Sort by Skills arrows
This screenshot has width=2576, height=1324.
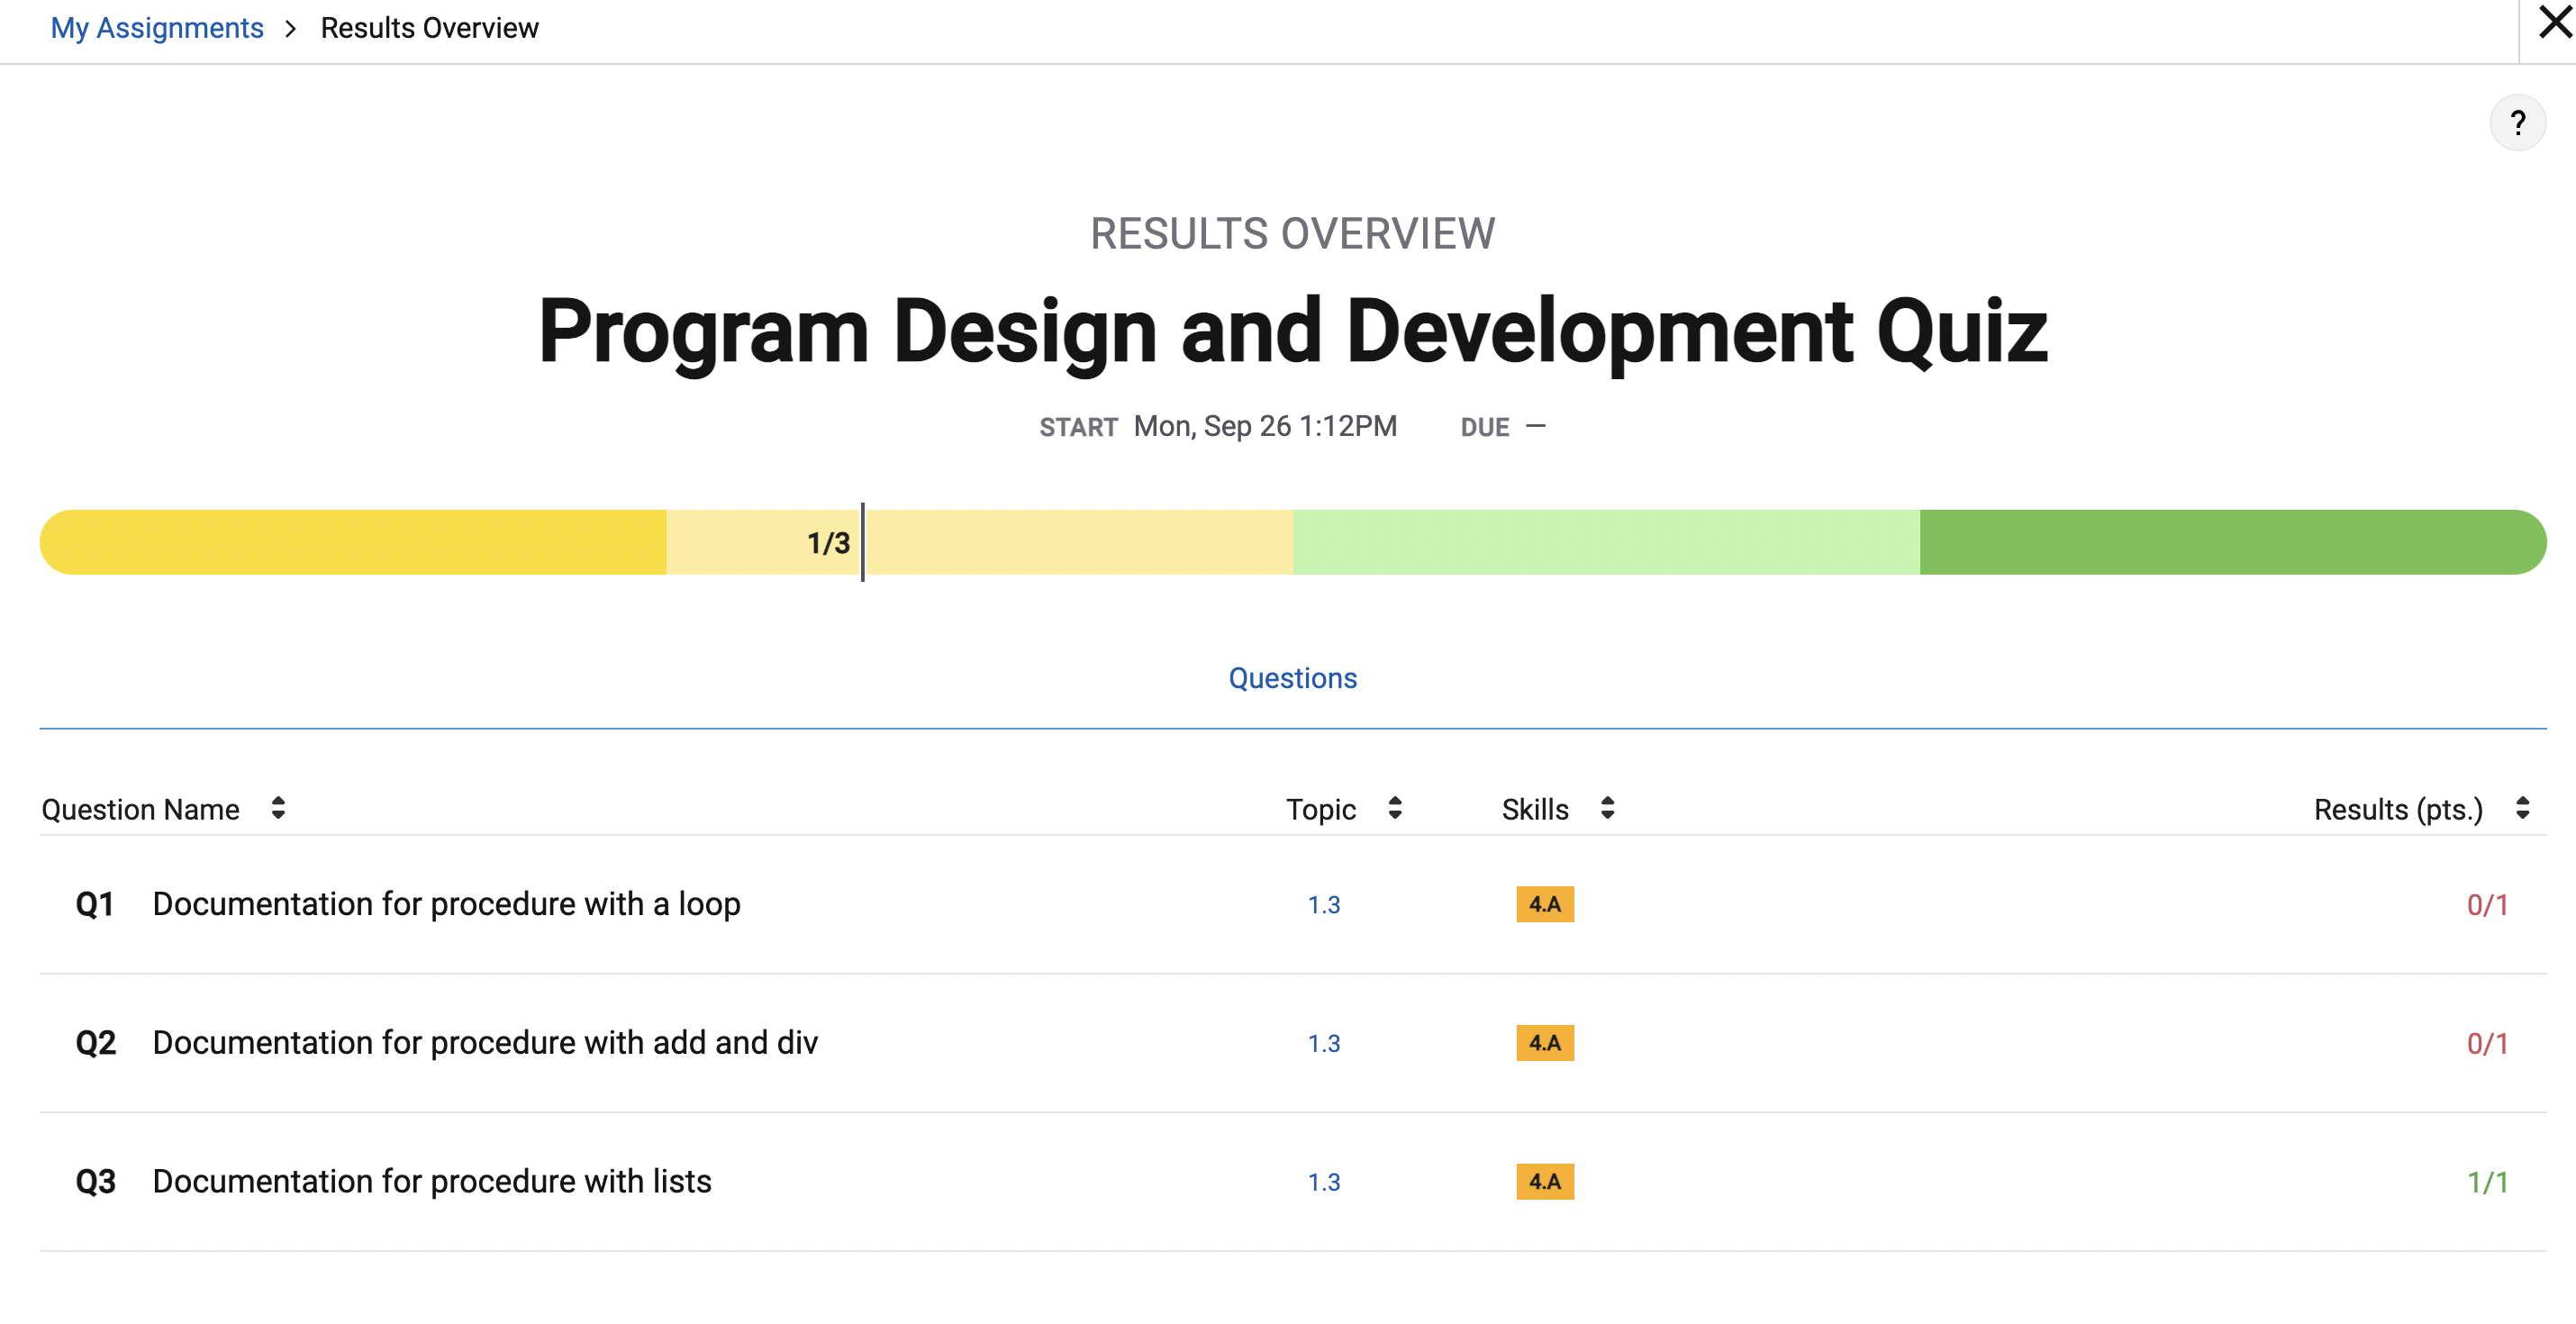[1607, 808]
